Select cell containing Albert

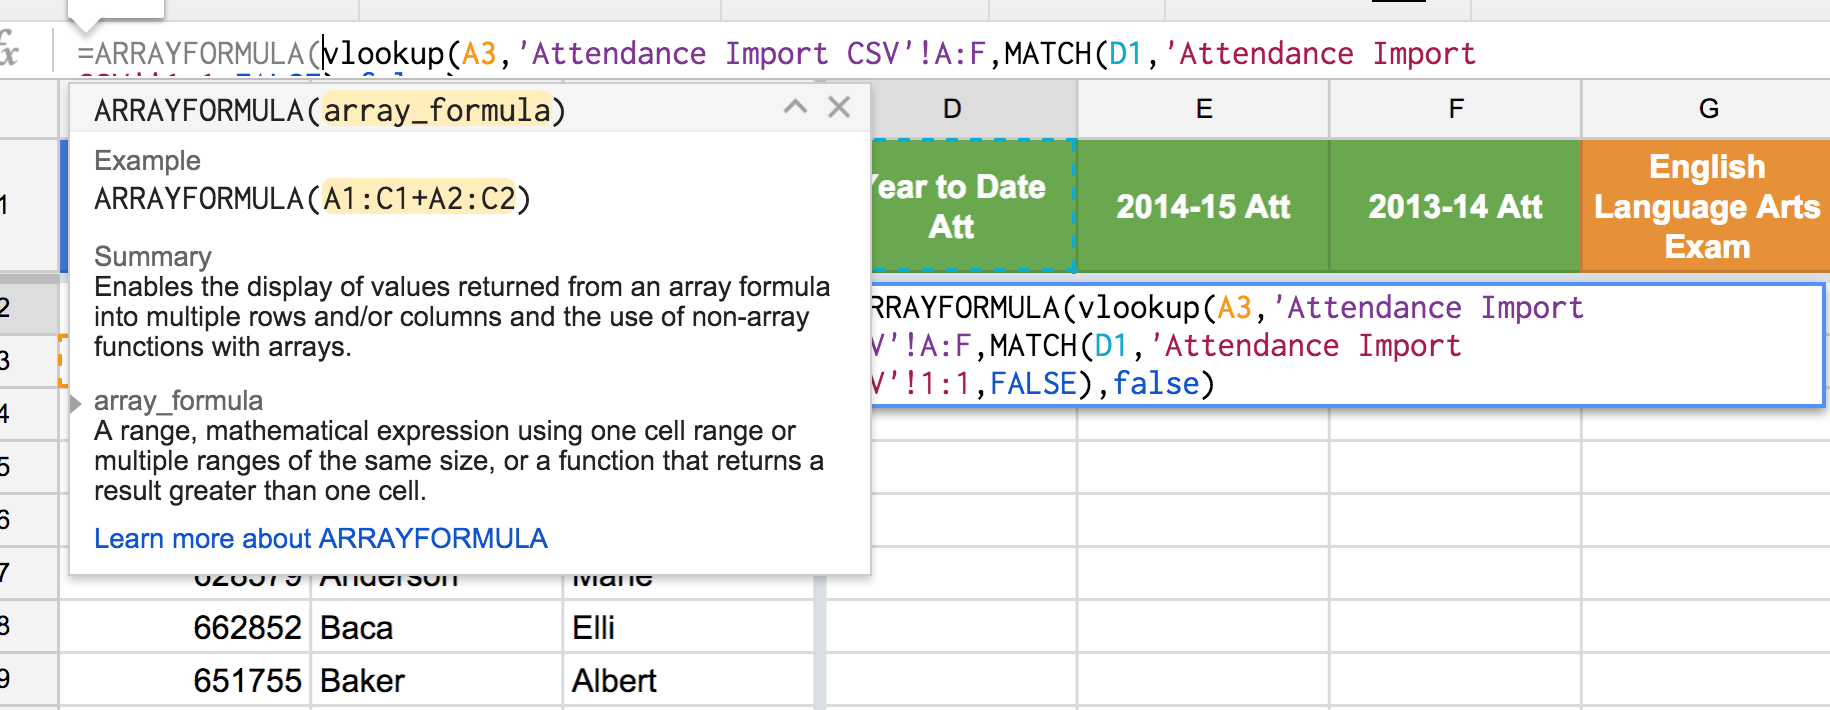click(689, 680)
